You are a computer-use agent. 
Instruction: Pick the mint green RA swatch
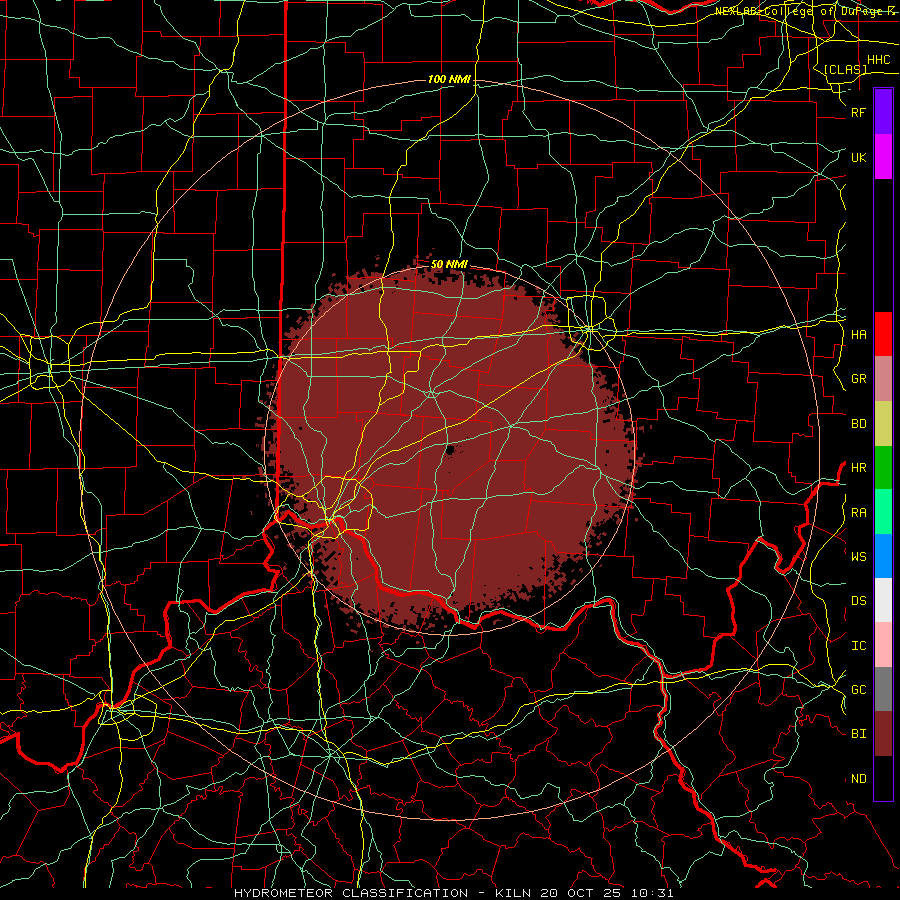tap(883, 512)
